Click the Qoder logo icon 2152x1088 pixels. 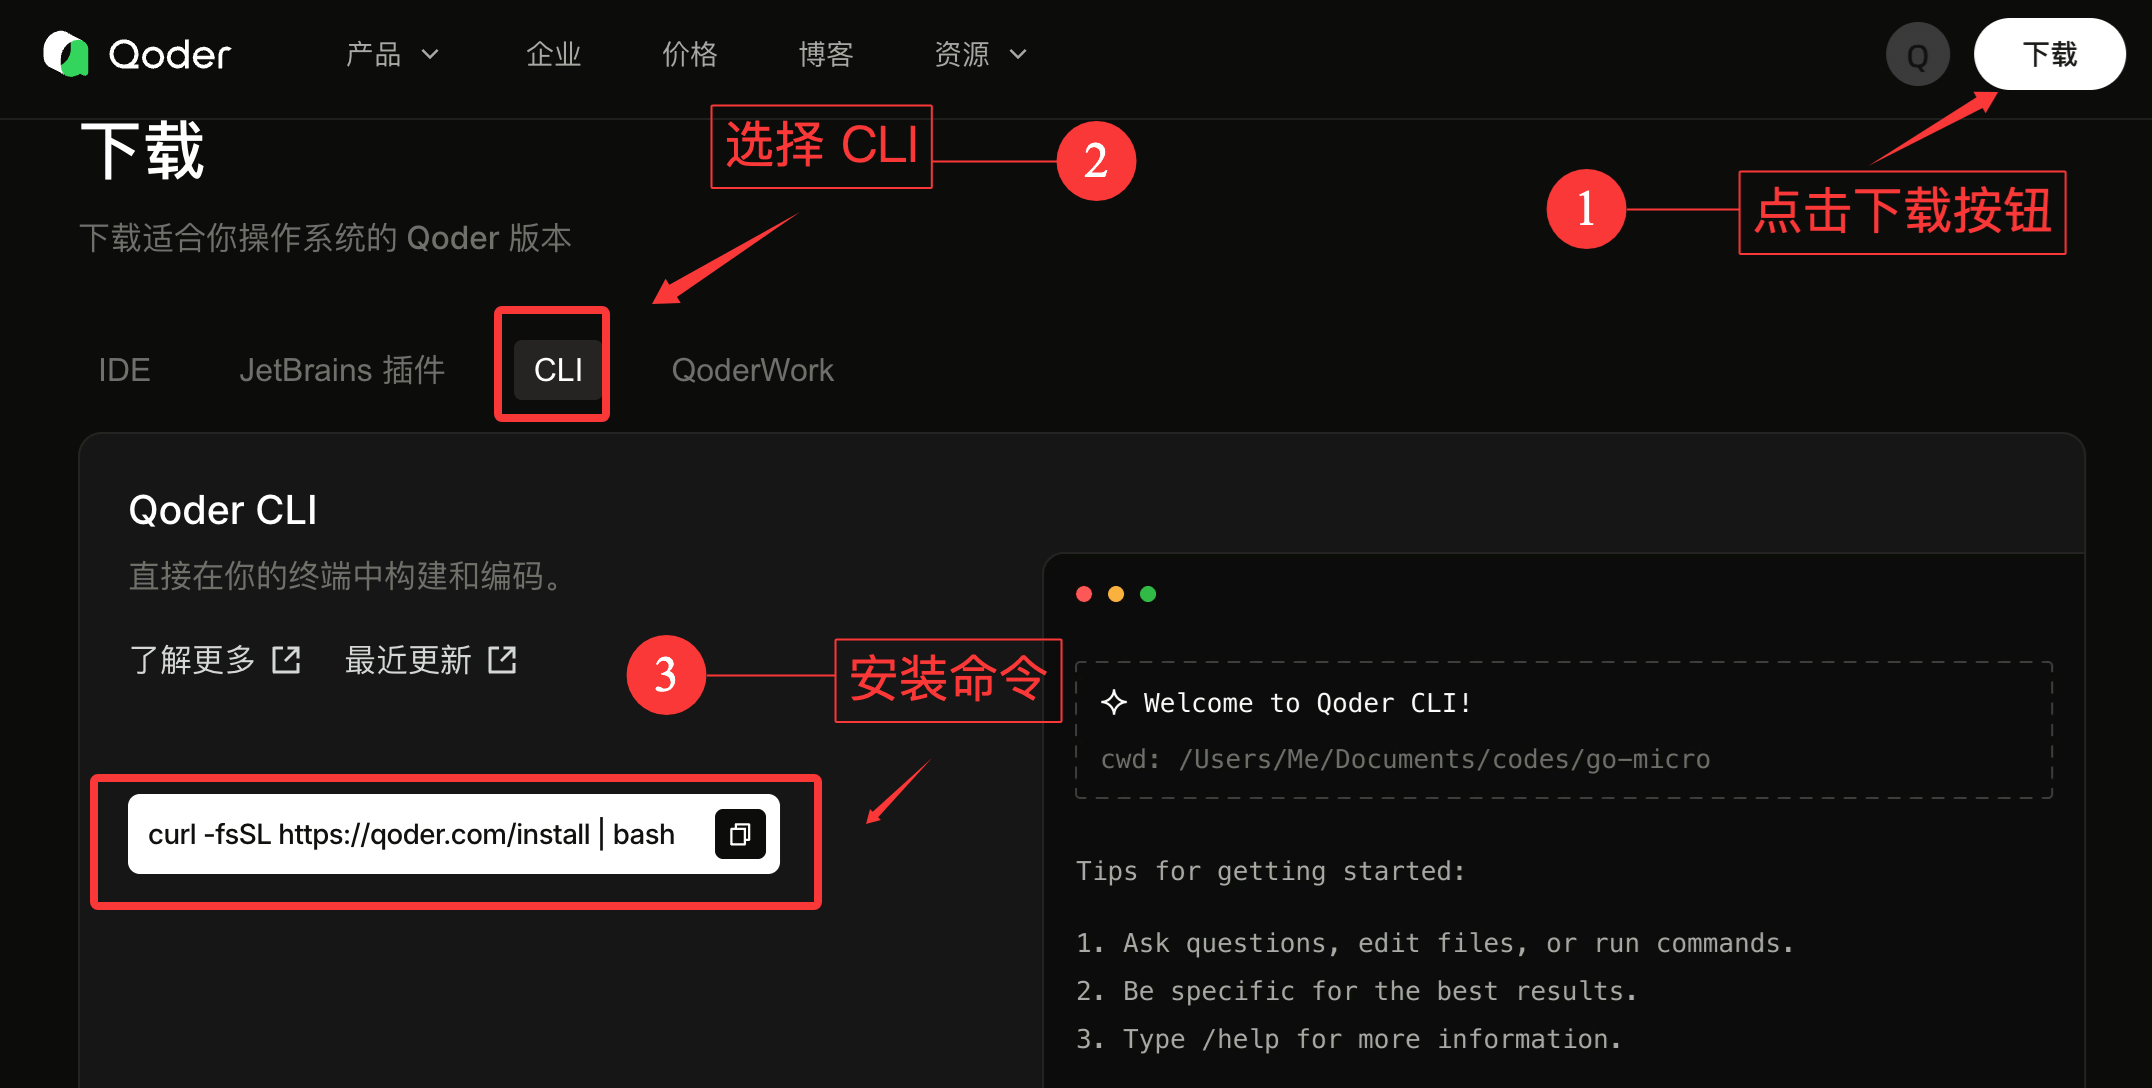point(66,54)
